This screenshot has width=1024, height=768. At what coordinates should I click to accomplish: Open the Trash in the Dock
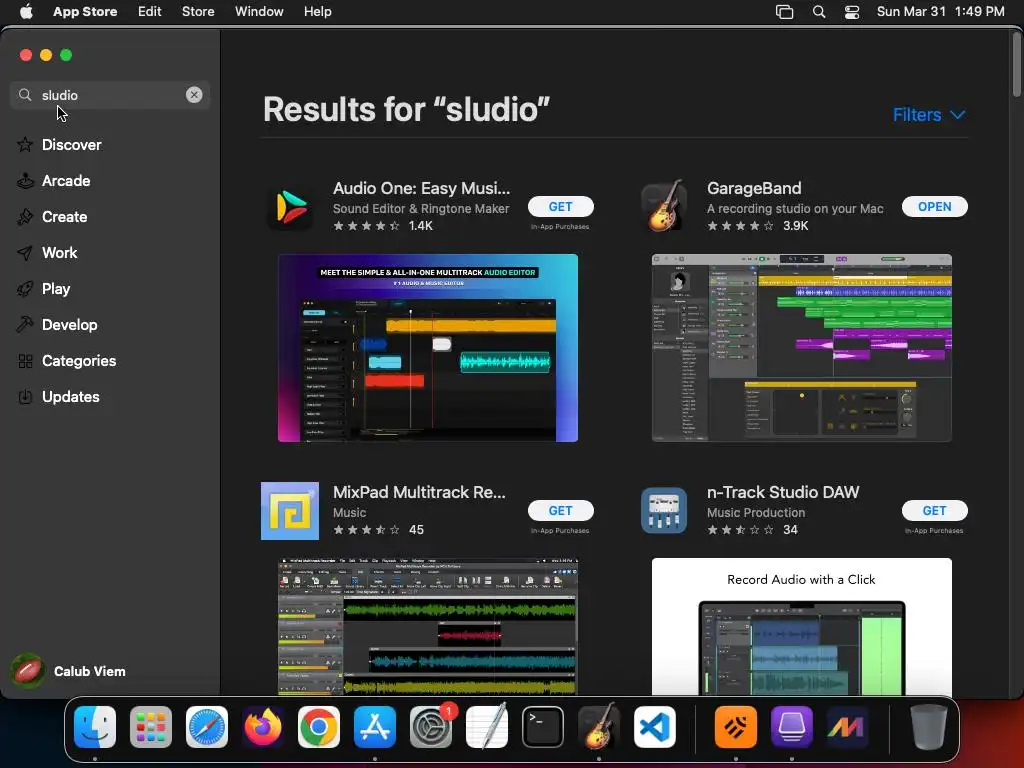tap(929, 727)
